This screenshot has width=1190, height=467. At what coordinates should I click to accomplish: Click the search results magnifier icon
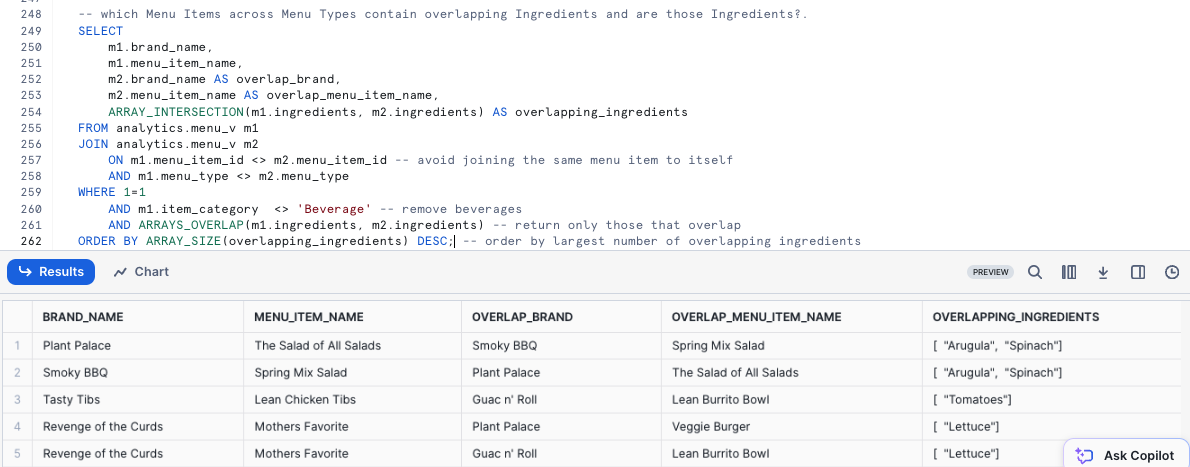pyautogui.click(x=1035, y=272)
